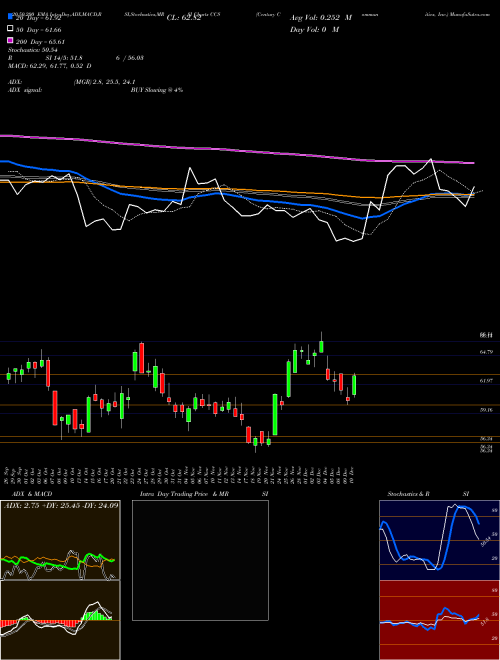
Task: Click the 'Avg Vol: 0.252 M' reading
Action: tap(321, 18)
